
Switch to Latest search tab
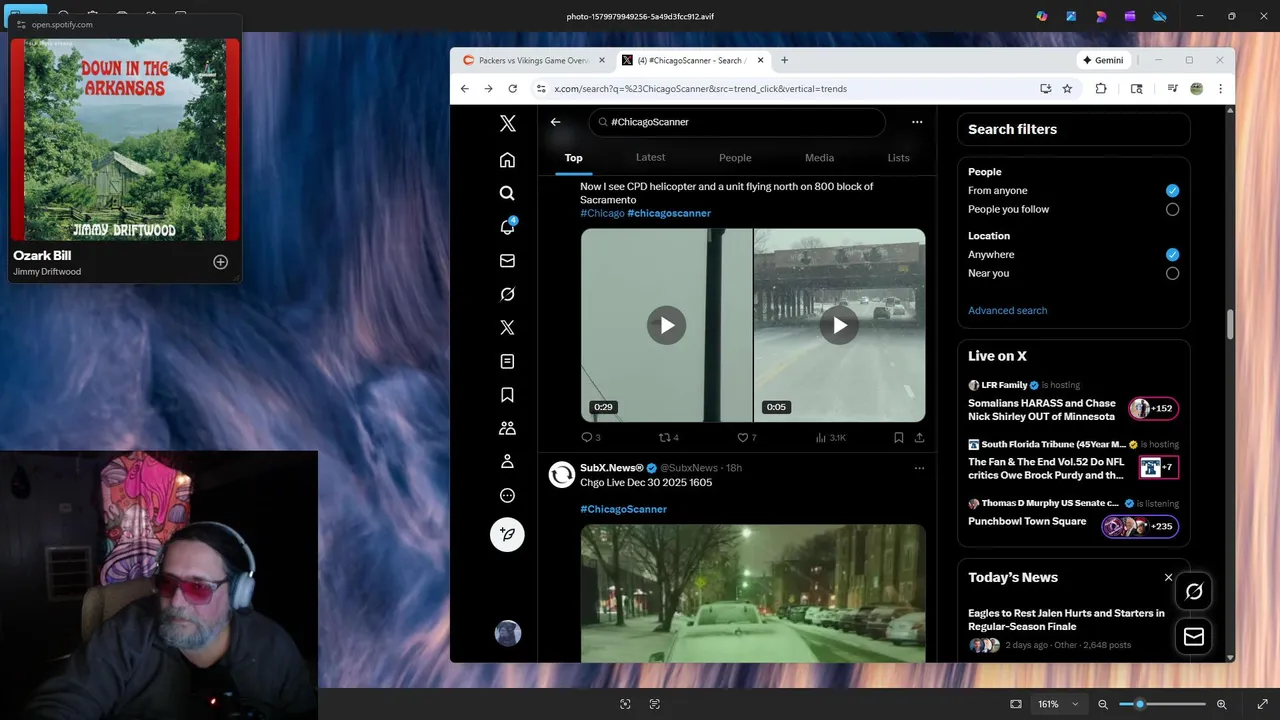[x=650, y=158]
